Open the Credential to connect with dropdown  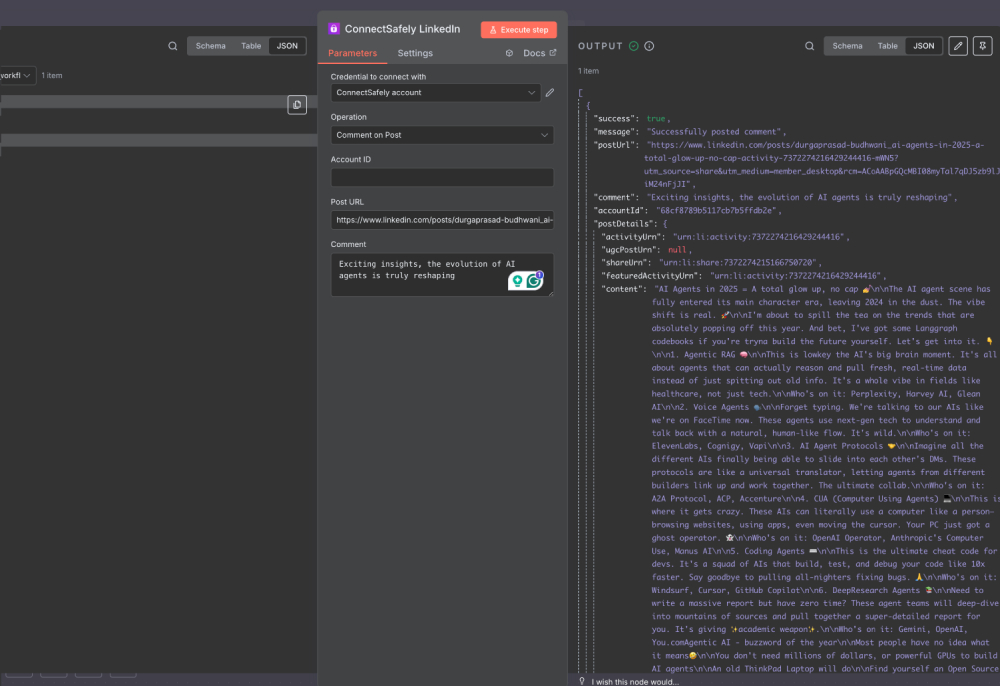[x=434, y=92]
